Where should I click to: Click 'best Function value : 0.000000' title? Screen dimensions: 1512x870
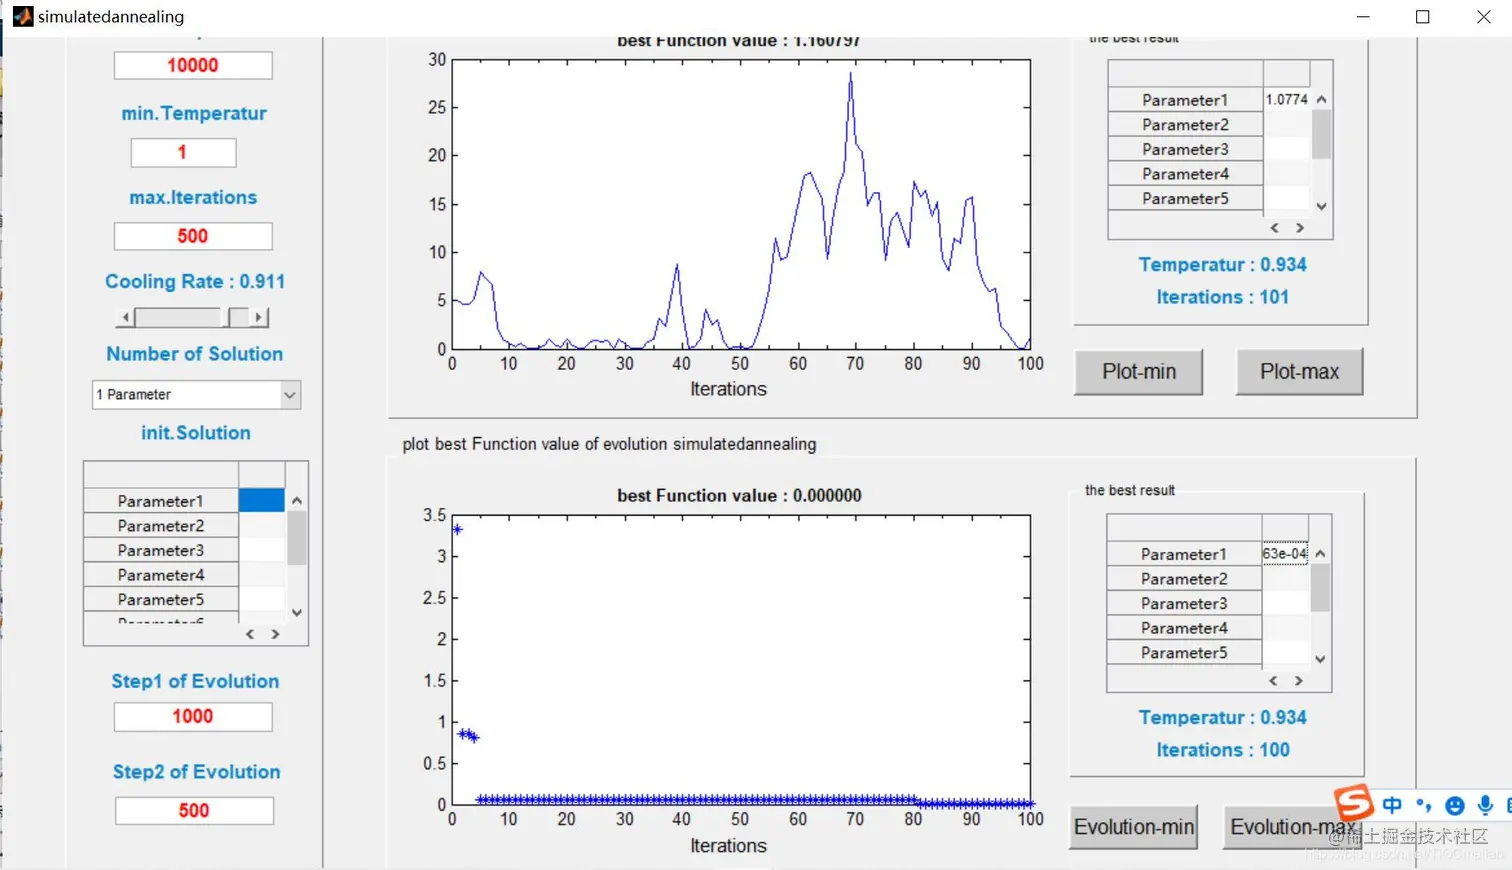pos(739,496)
